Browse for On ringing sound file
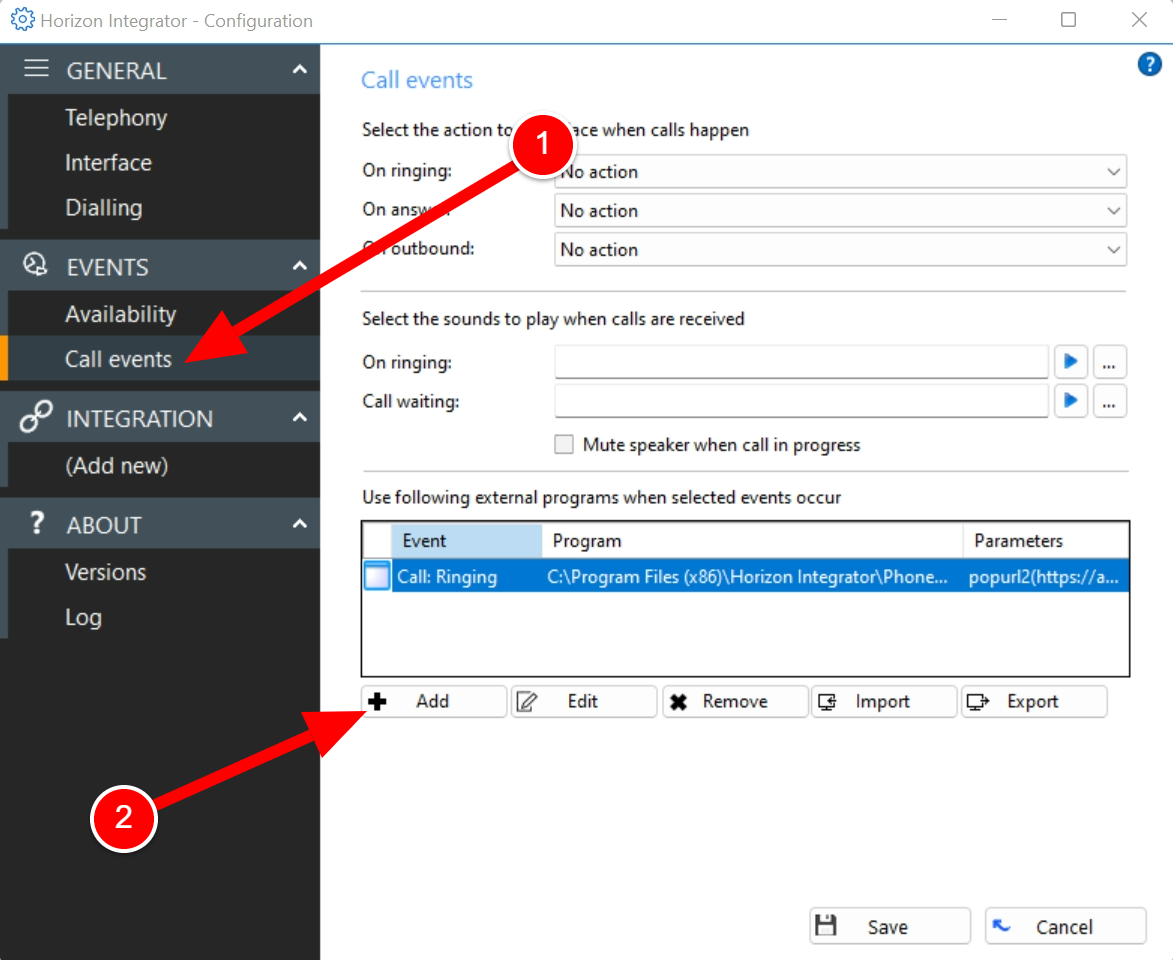The height and width of the screenshot is (960, 1173). (x=1109, y=362)
